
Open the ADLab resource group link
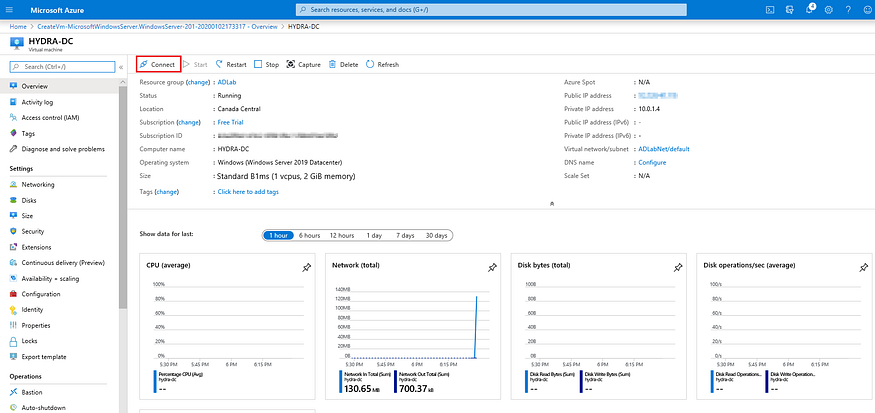pos(227,82)
